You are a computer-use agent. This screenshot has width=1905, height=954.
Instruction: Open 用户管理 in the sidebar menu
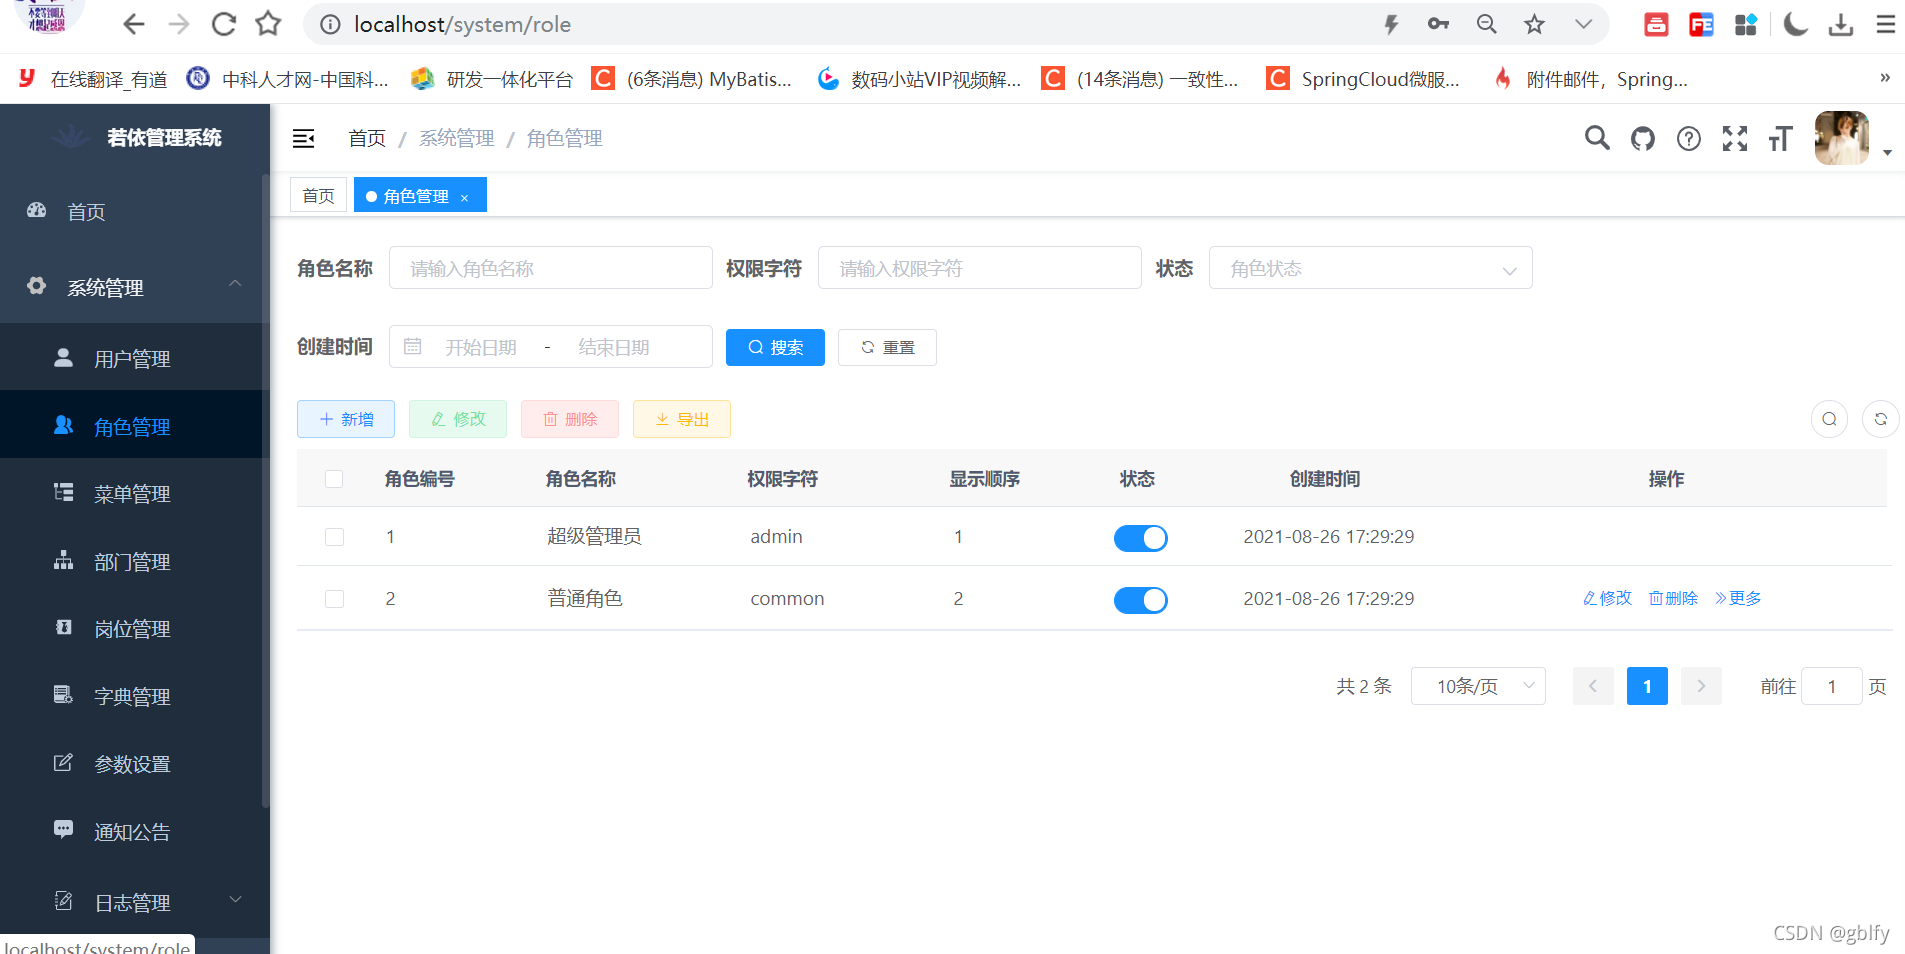[x=132, y=358]
